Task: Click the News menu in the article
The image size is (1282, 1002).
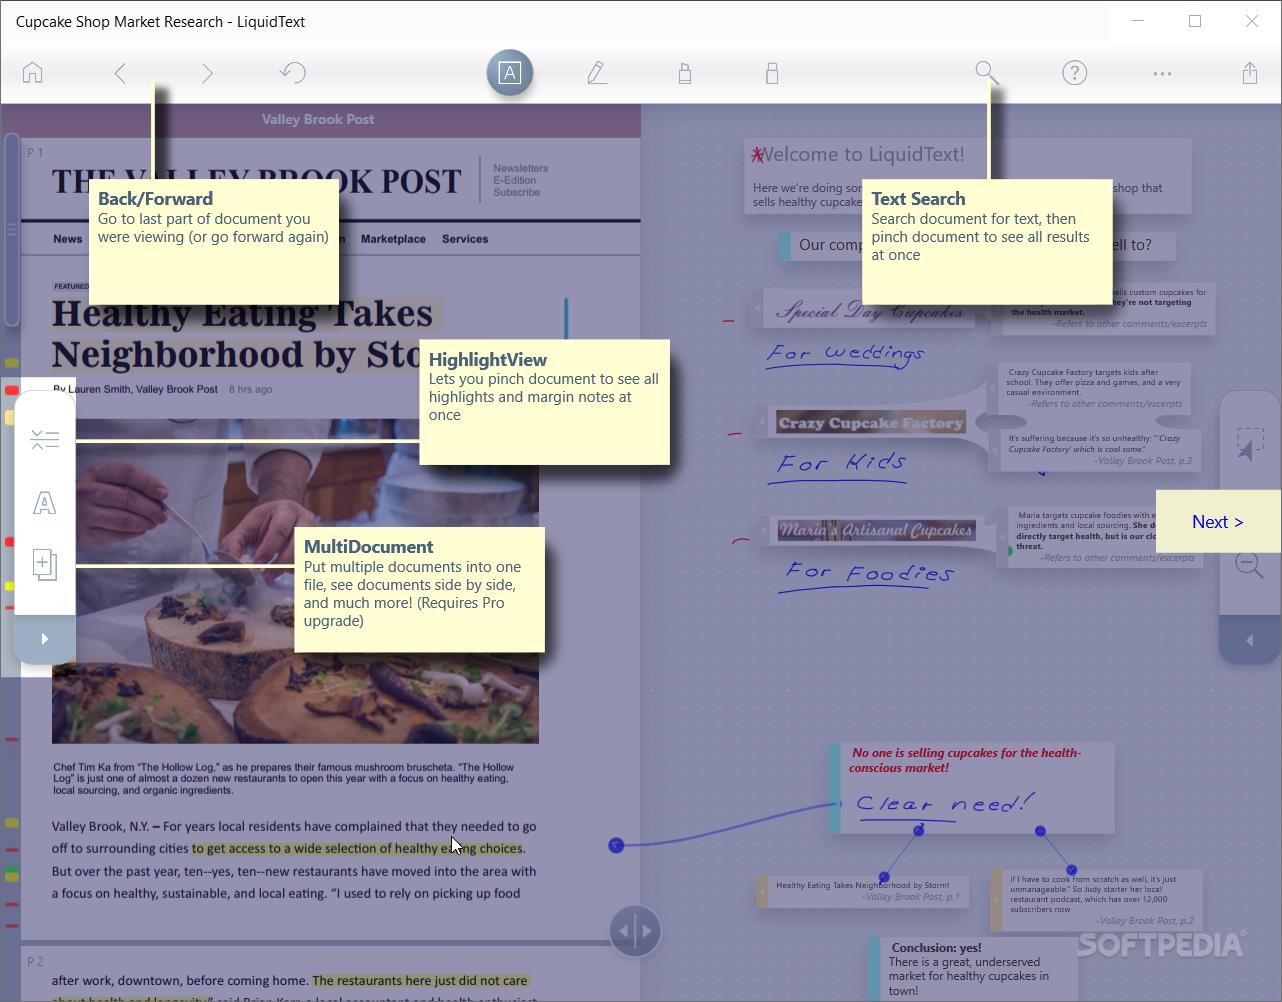Action: 68,239
